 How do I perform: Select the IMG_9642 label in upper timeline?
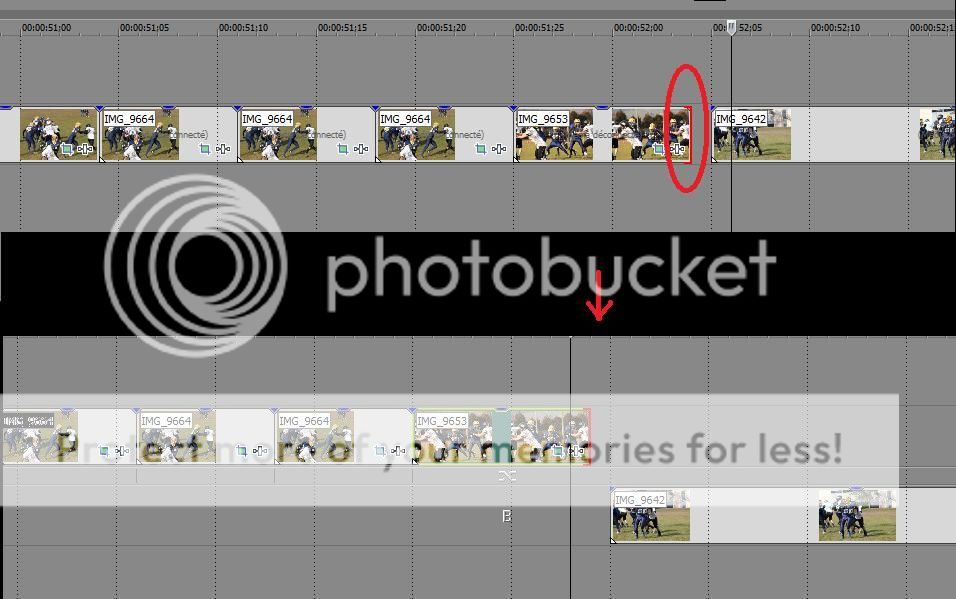[741, 118]
